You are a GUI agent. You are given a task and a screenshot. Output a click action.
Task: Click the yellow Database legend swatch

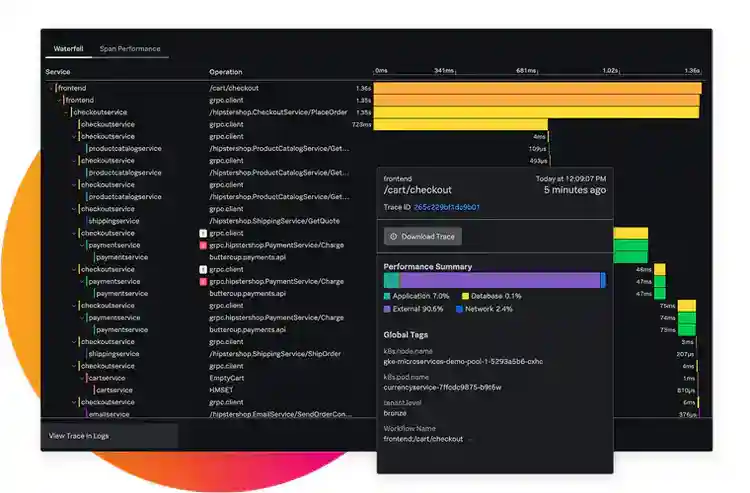(x=465, y=297)
